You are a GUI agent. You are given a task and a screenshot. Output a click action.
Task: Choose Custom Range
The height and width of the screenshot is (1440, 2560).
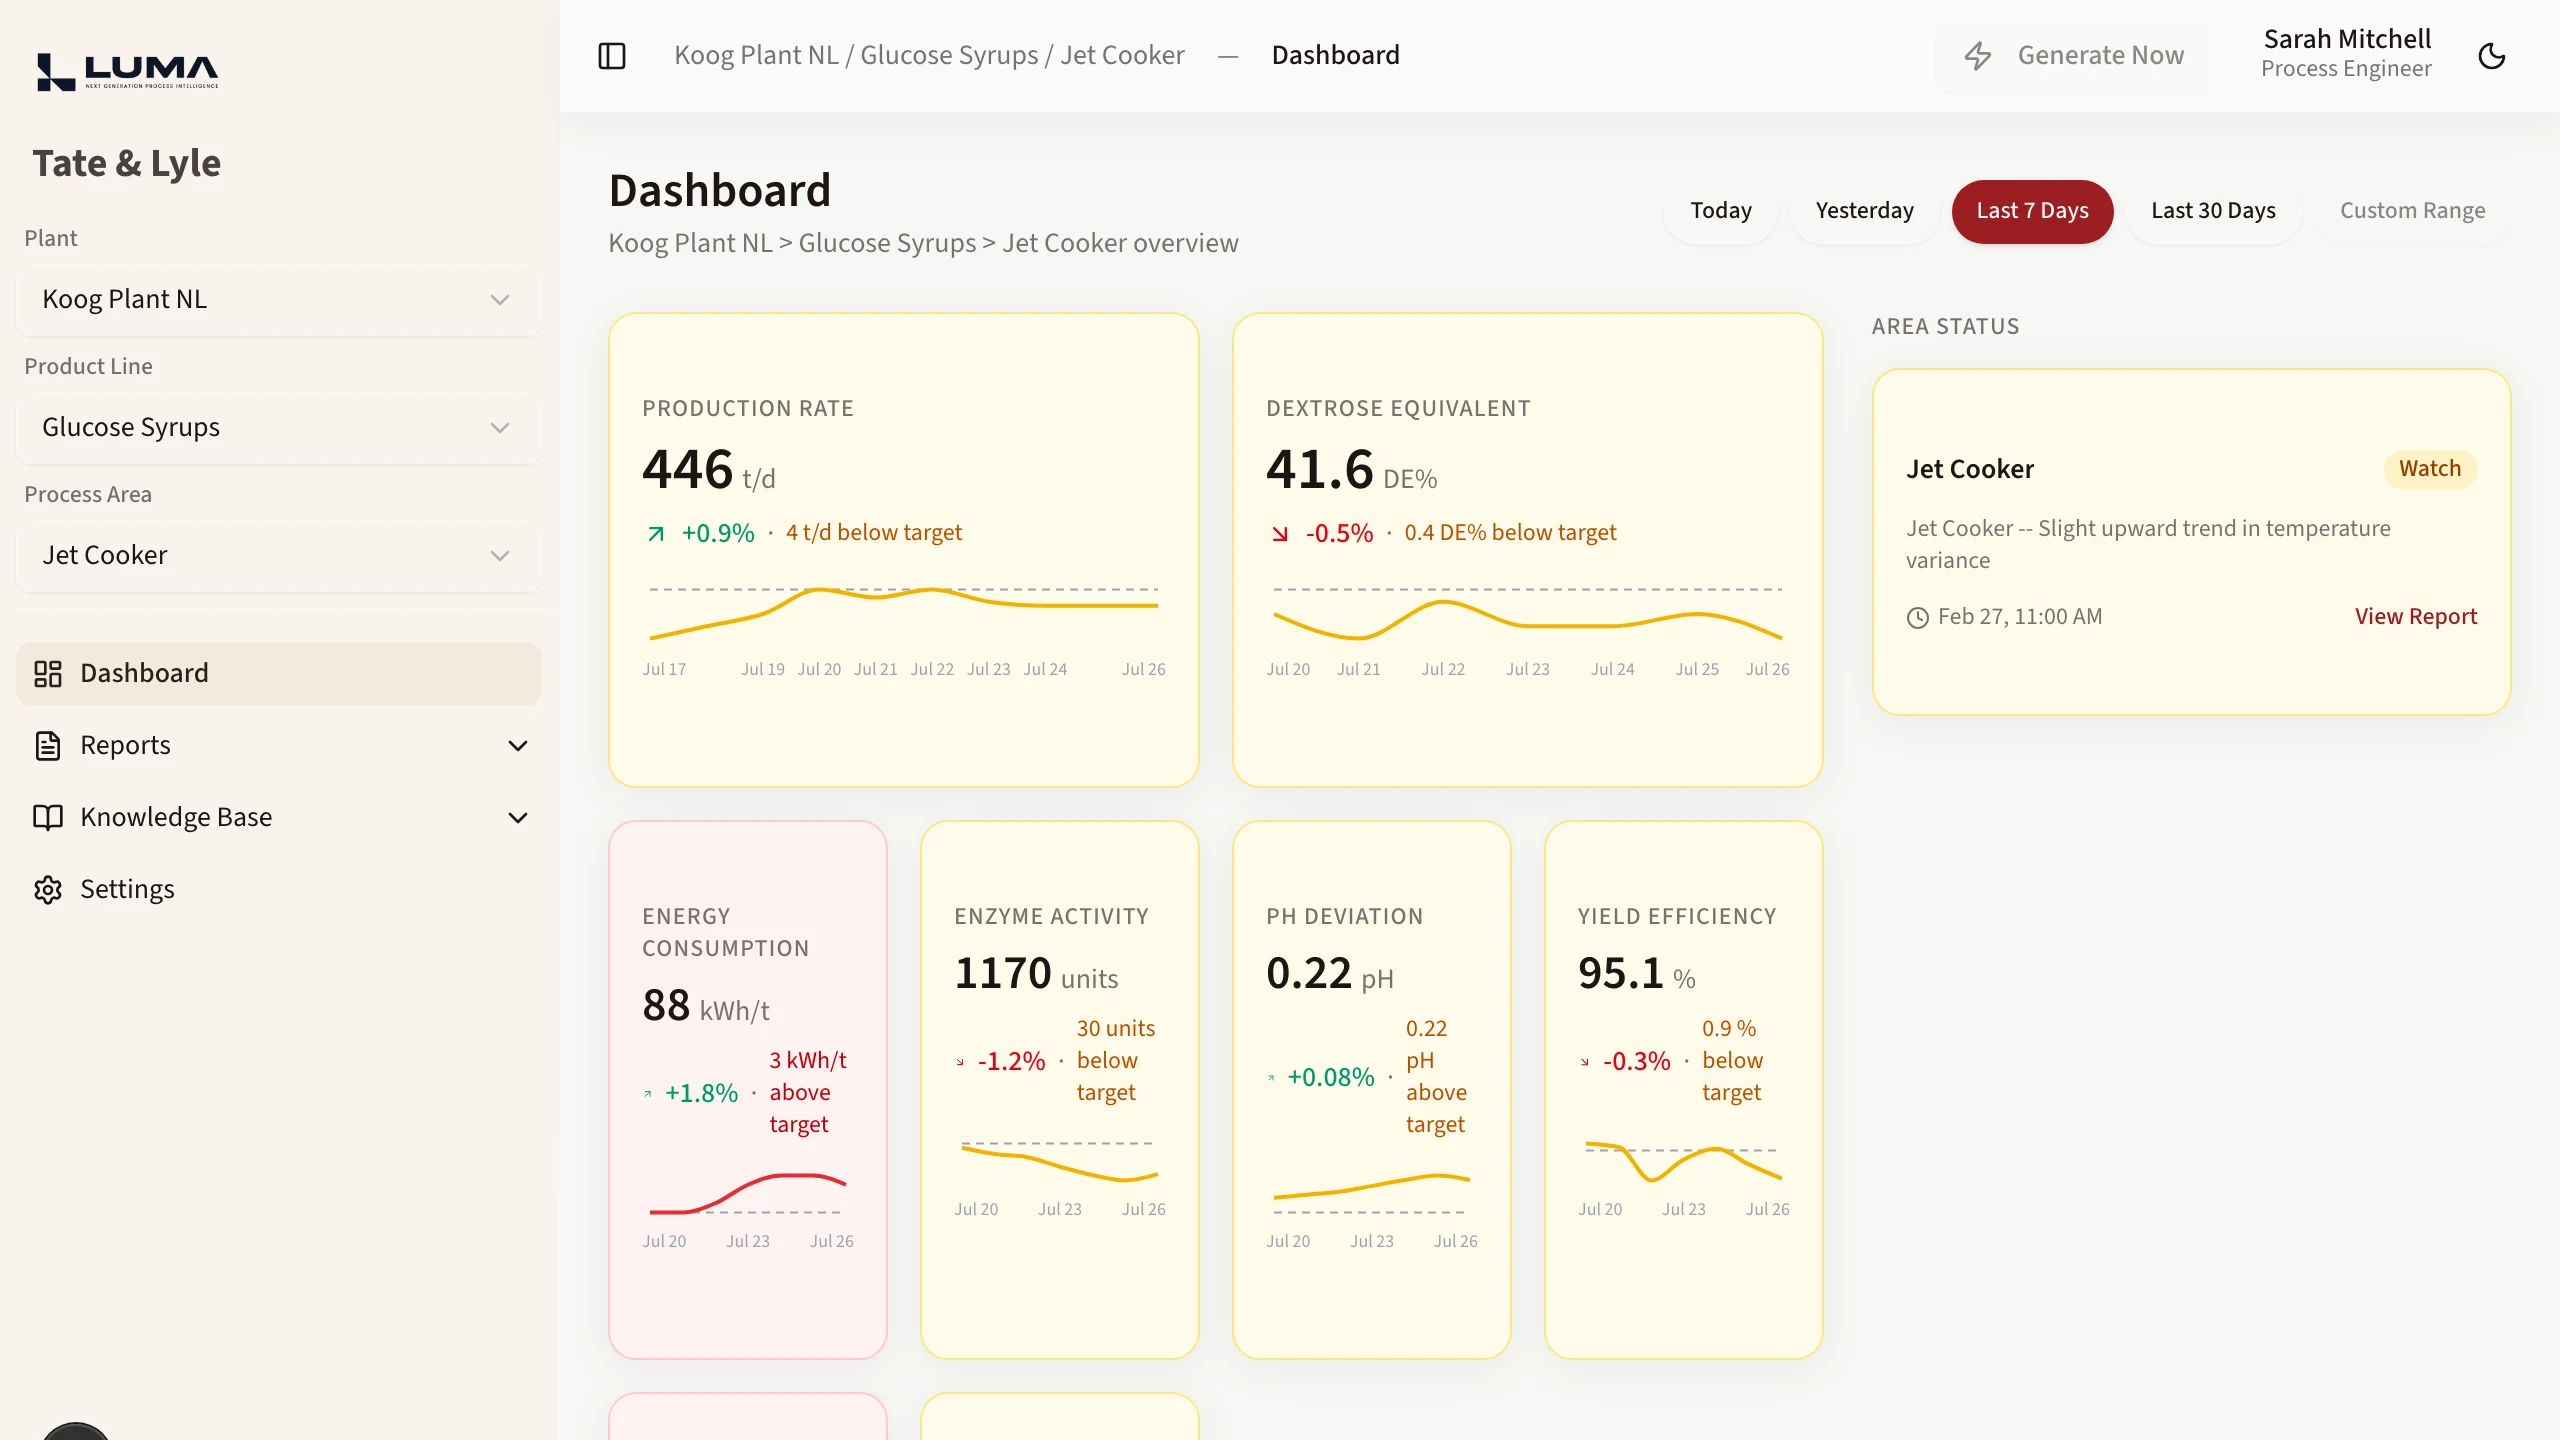click(x=2412, y=211)
